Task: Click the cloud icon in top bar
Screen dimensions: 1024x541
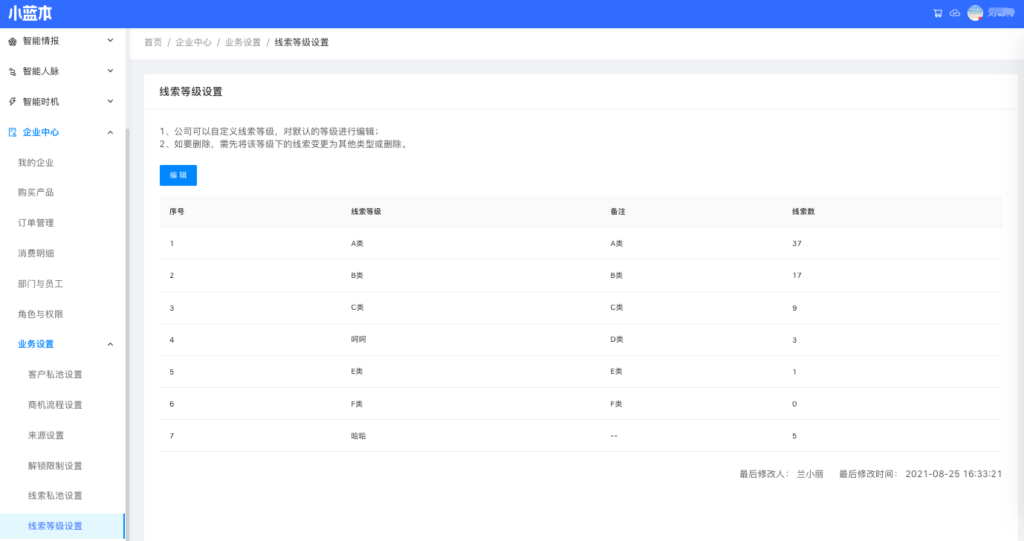Action: pyautogui.click(x=954, y=13)
